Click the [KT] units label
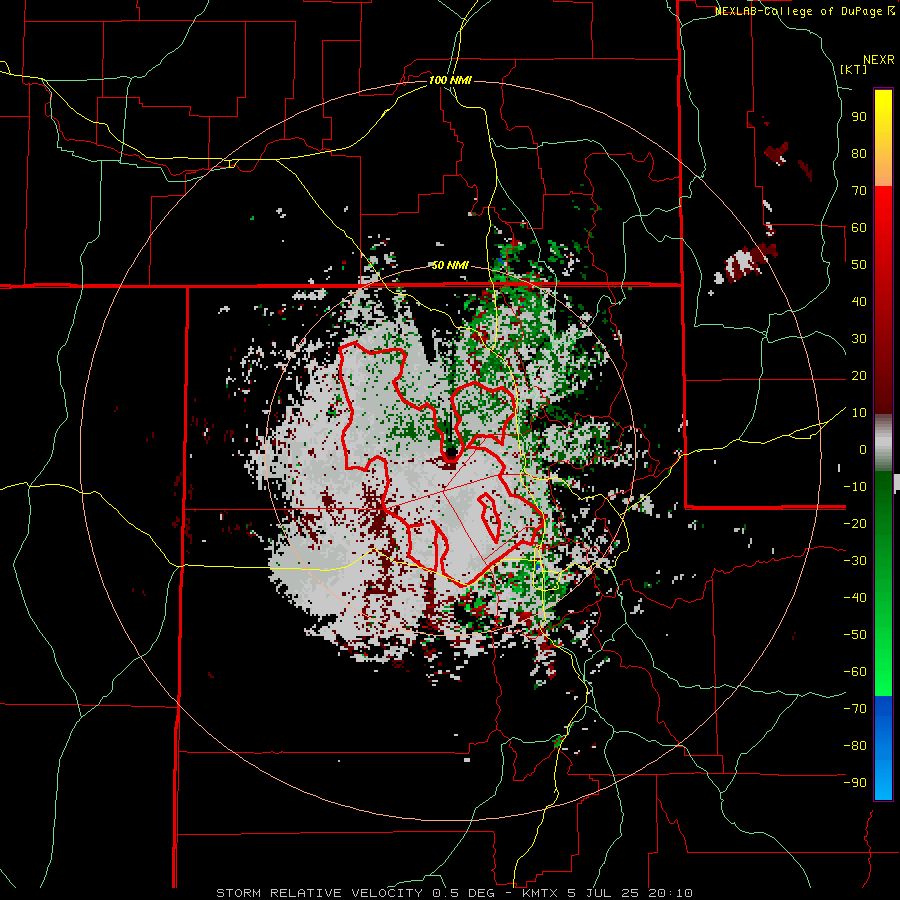Viewport: 900px width, 900px height. (x=854, y=69)
